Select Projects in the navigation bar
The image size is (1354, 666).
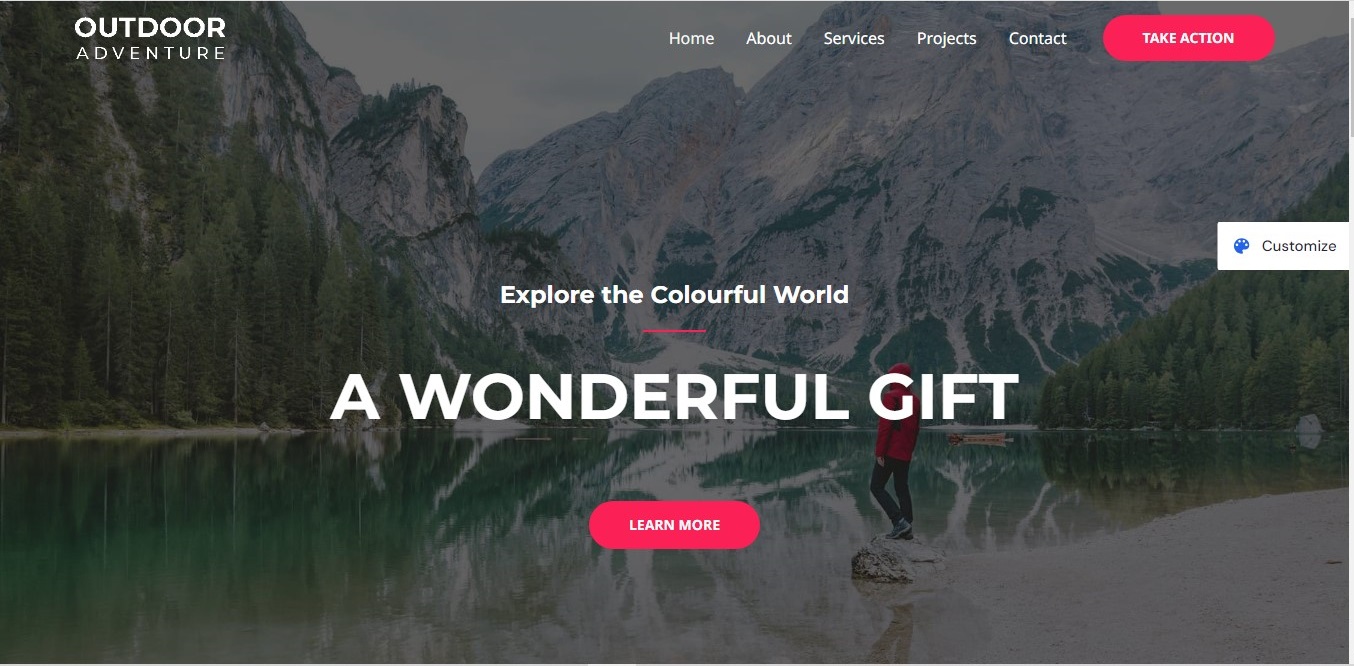[946, 38]
